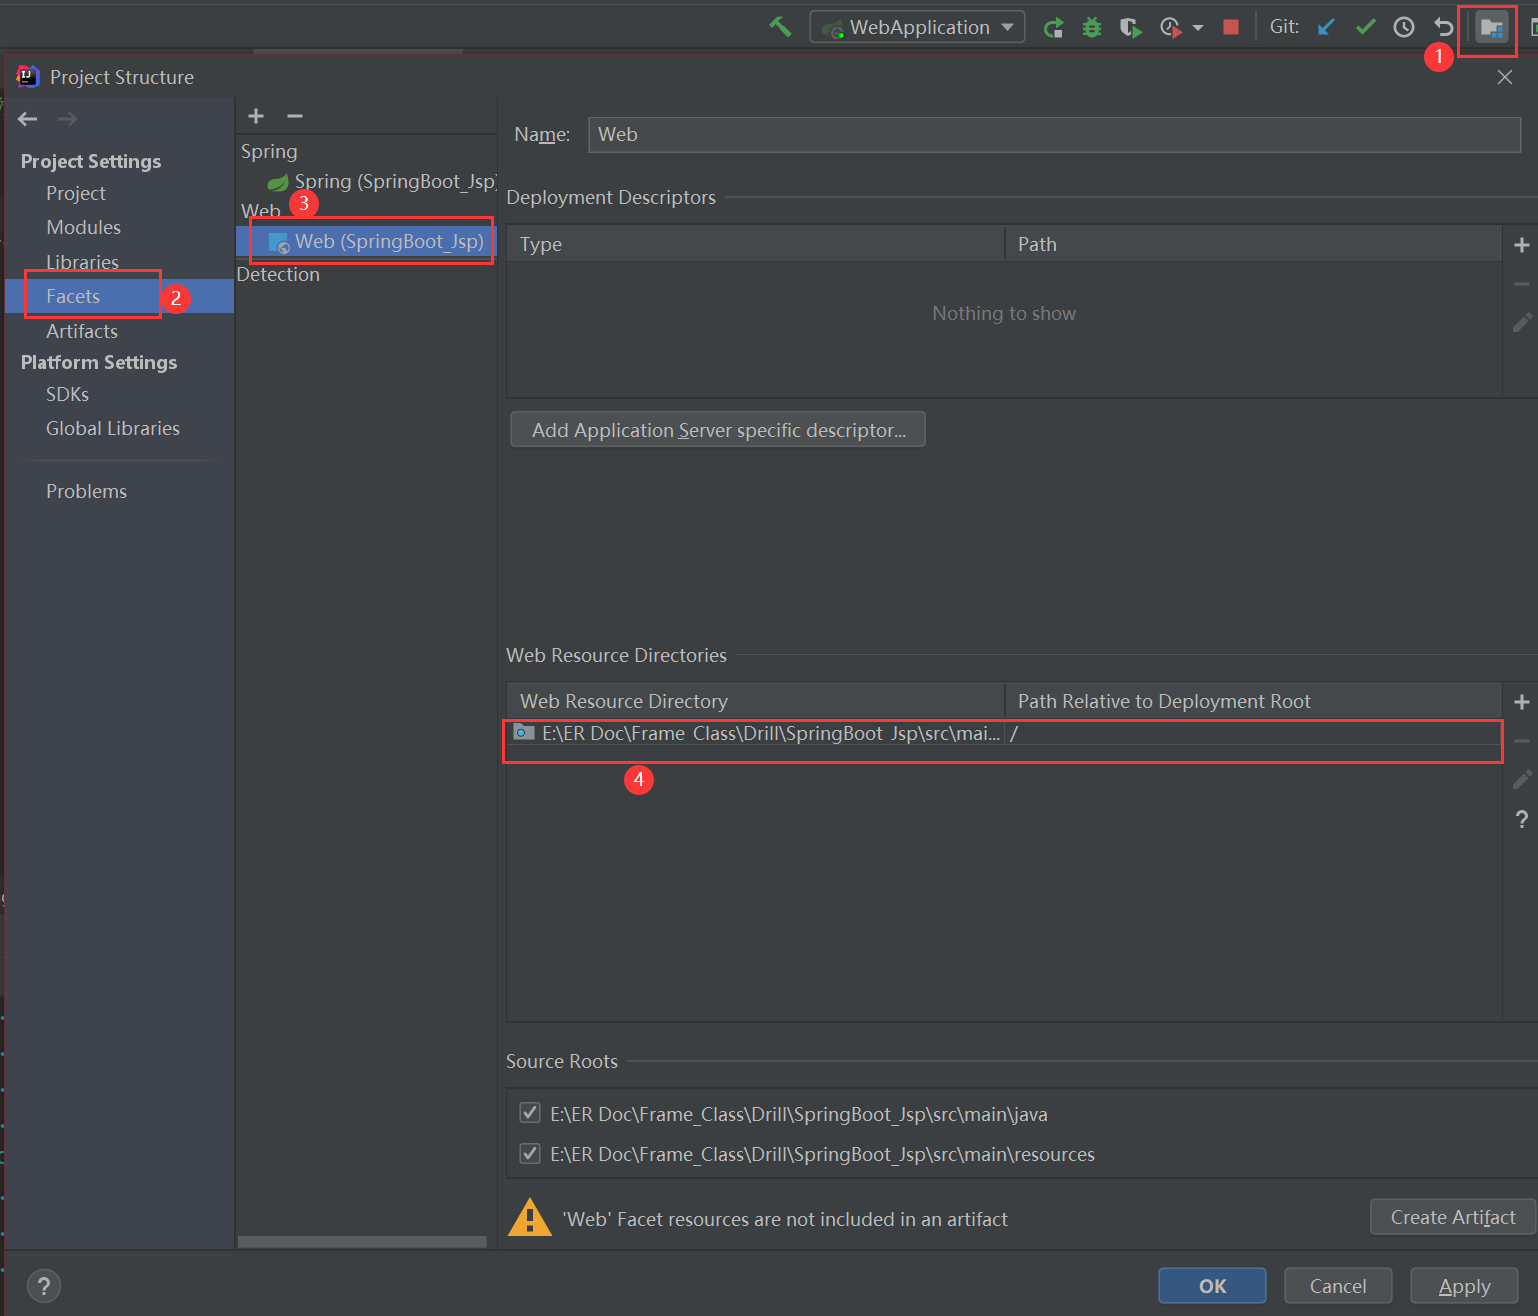Click the OK button
The height and width of the screenshot is (1316, 1538).
[1212, 1286]
